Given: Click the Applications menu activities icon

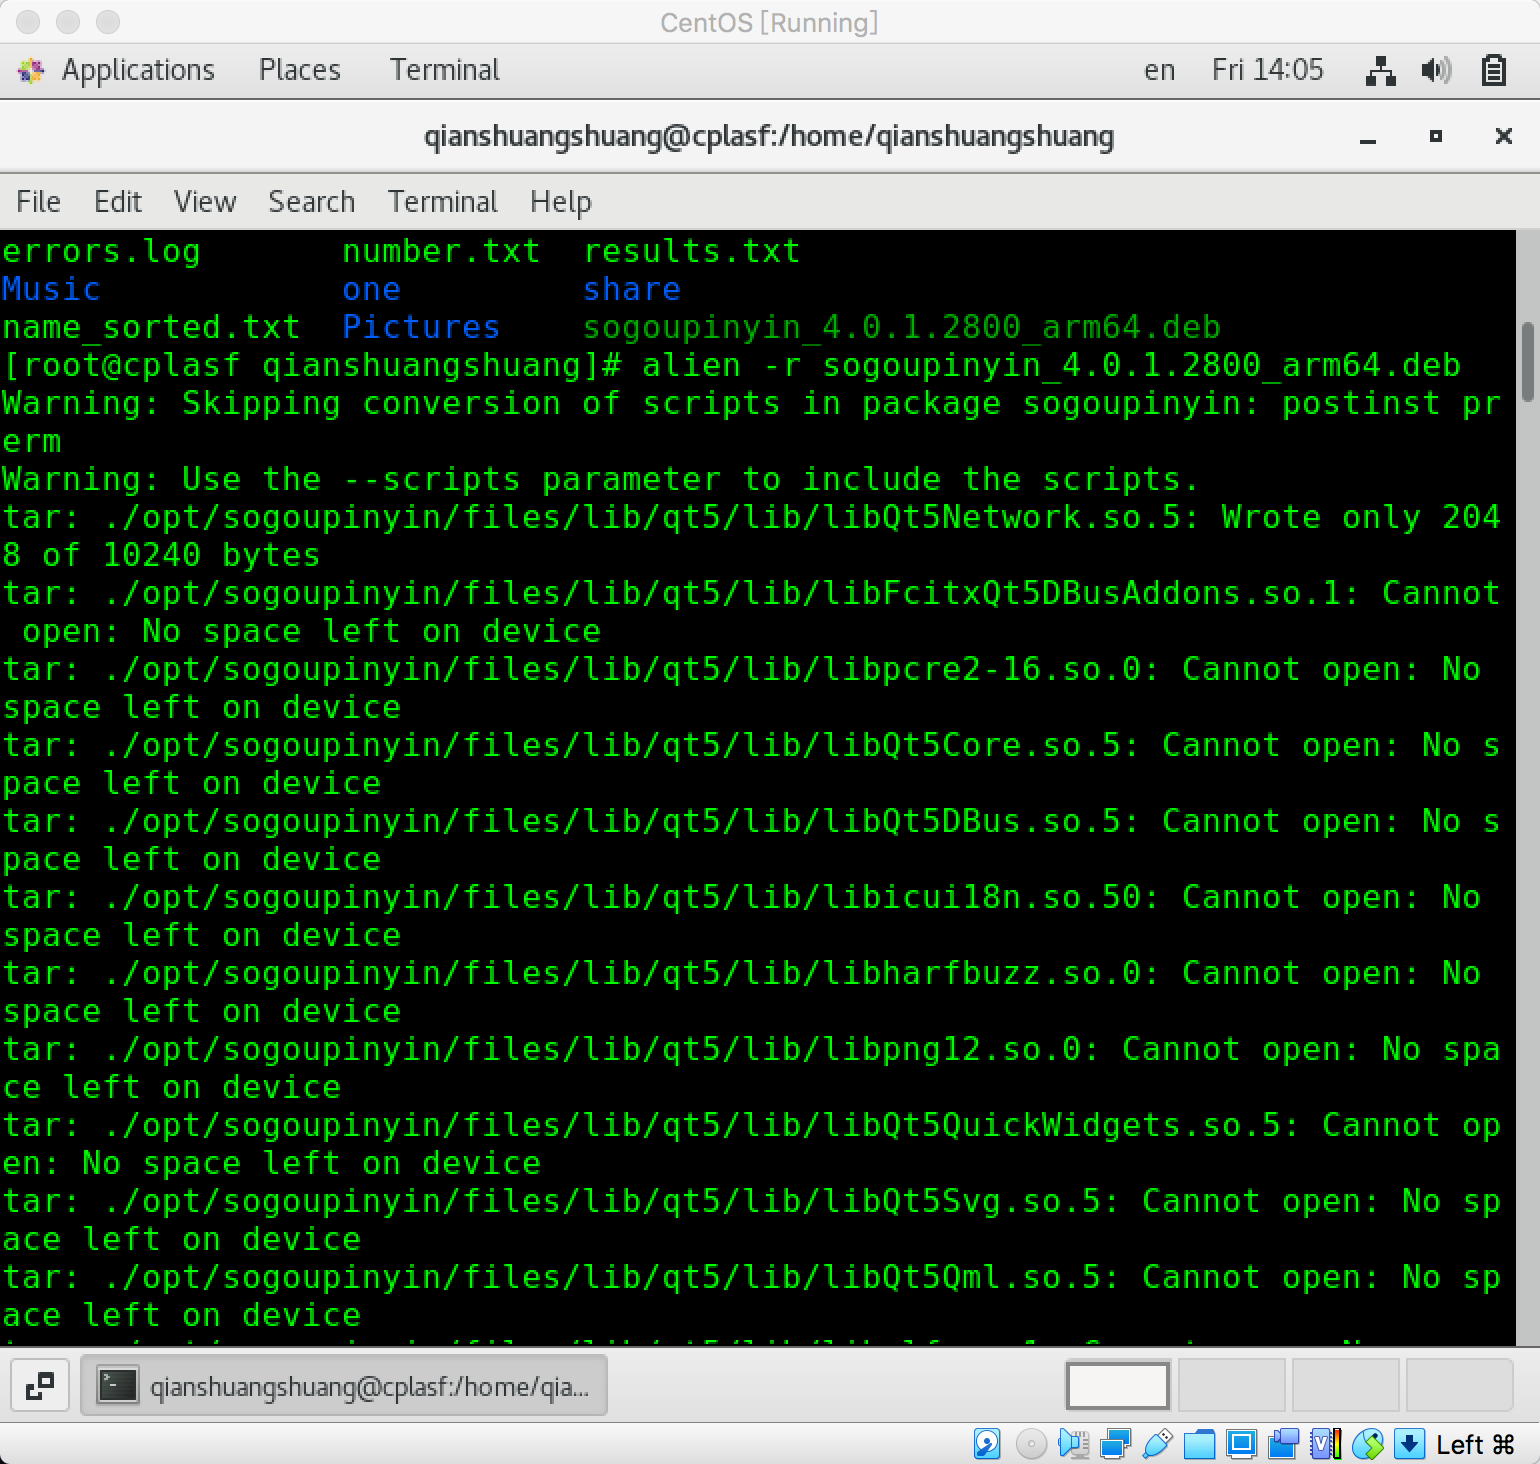Looking at the screenshot, I should click(x=31, y=70).
